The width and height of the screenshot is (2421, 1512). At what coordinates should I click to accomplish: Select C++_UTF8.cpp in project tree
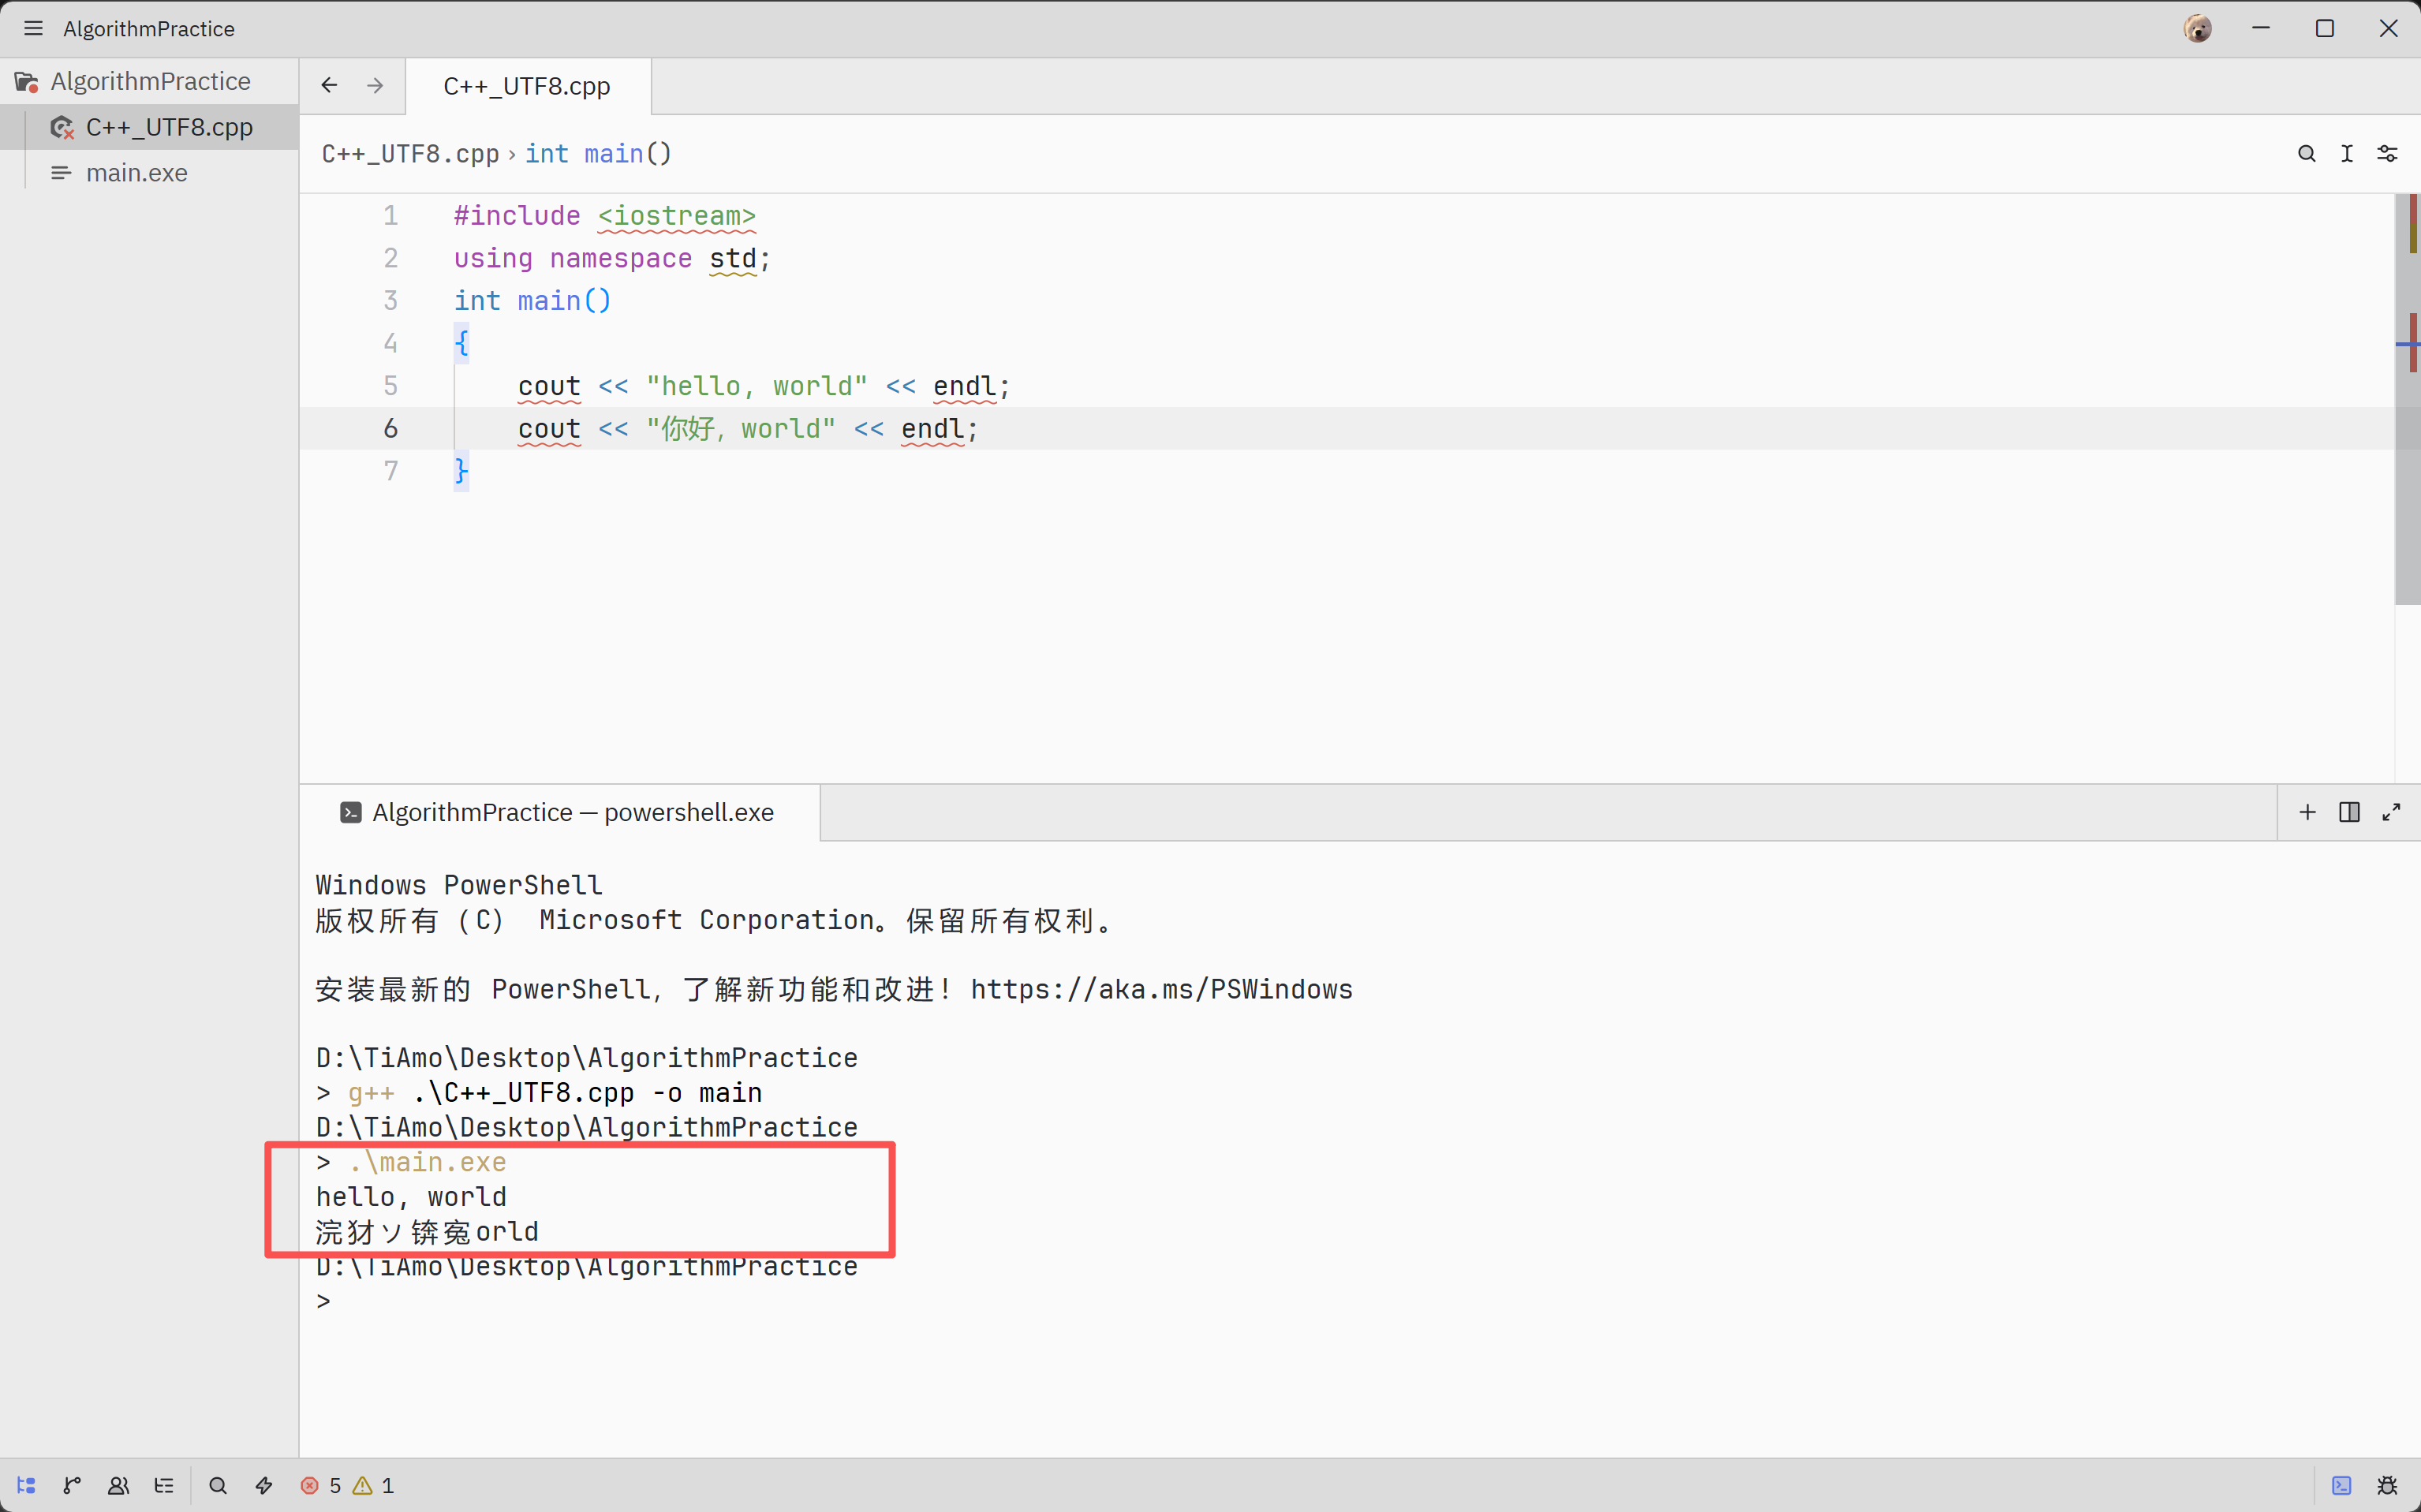pos(149,127)
